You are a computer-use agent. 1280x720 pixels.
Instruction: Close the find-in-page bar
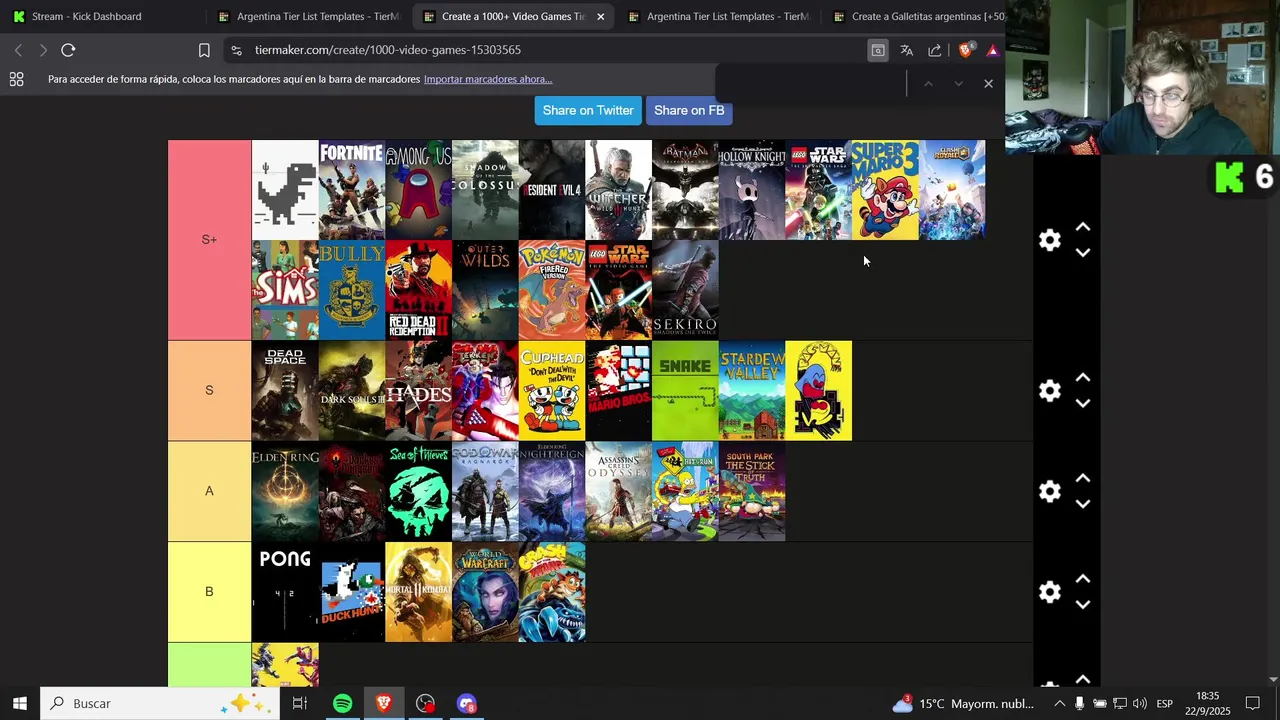988,84
